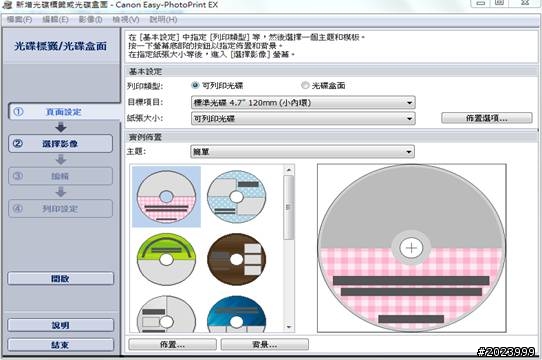This screenshot has height=360, width=542.
Task: Open the 編輯(E) menu
Action: [x=55, y=19]
